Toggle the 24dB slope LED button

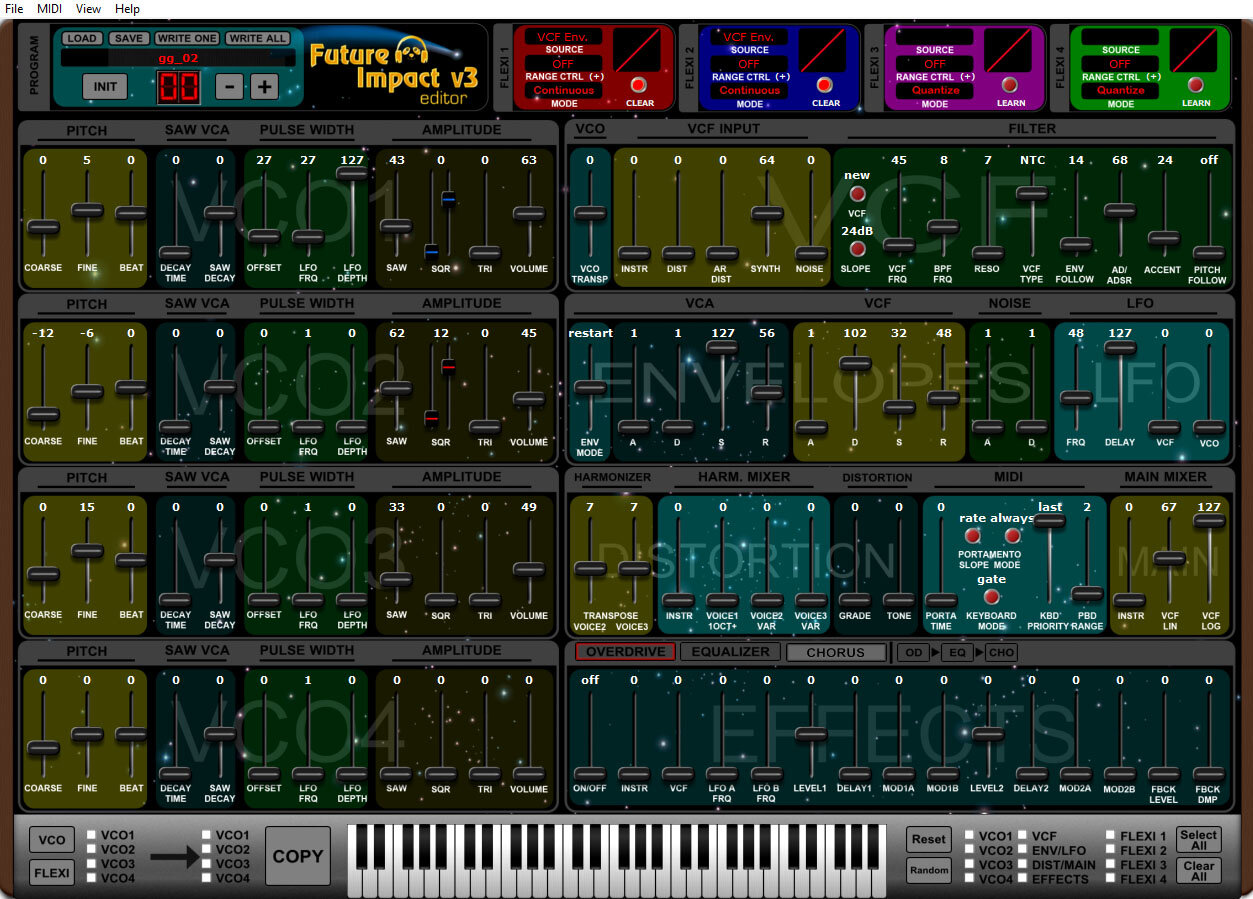857,249
